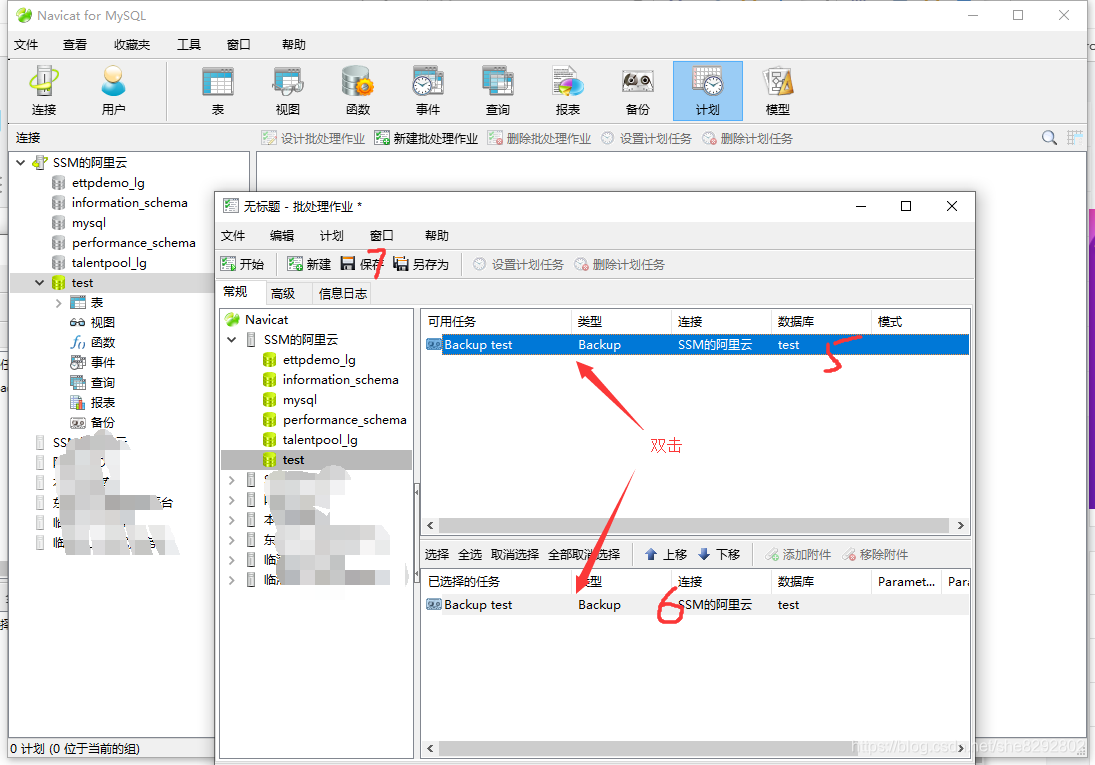Viewport: 1095px width, 765px height.
Task: Click 选择 (Select) button
Action: point(437,554)
